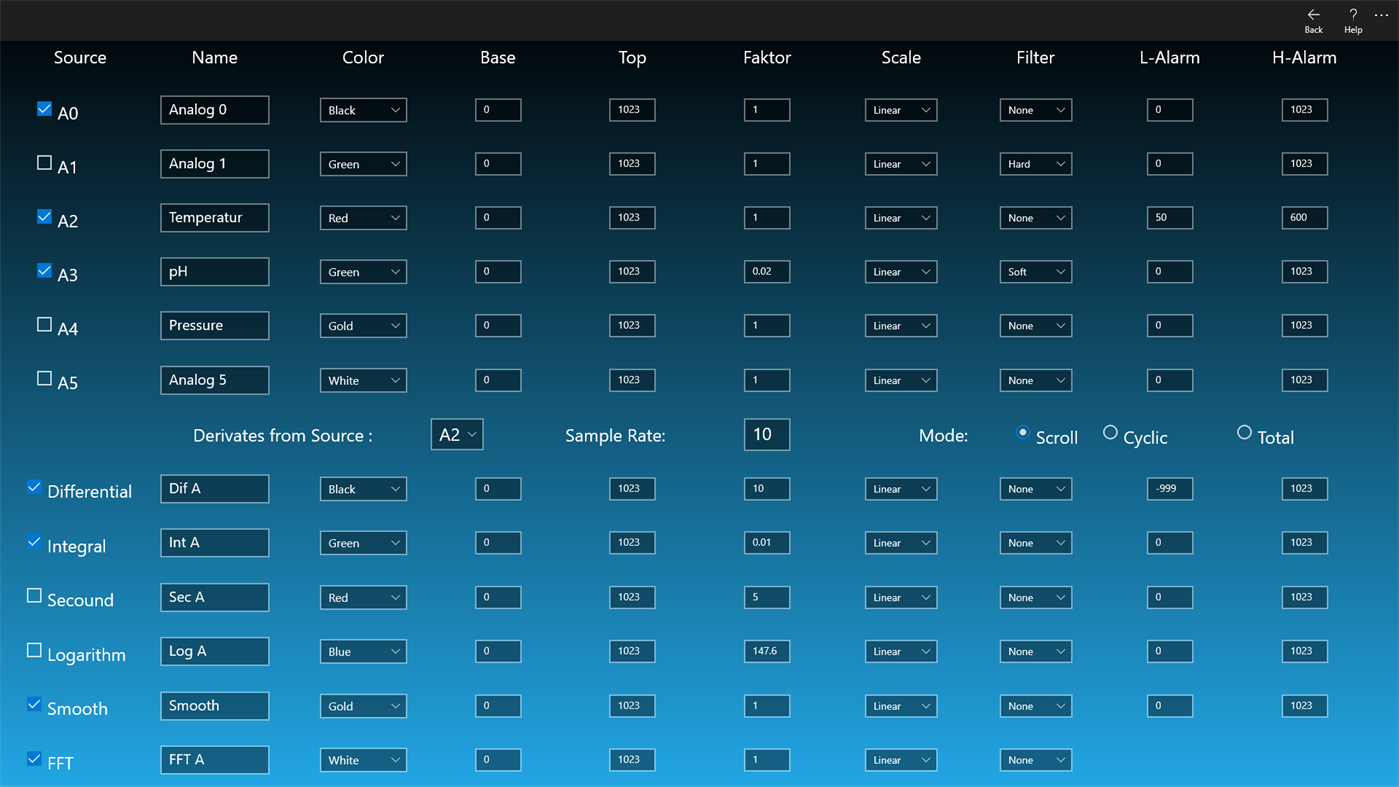The height and width of the screenshot is (787, 1399).
Task: Click the Sample Rate label
Action: tap(615, 436)
